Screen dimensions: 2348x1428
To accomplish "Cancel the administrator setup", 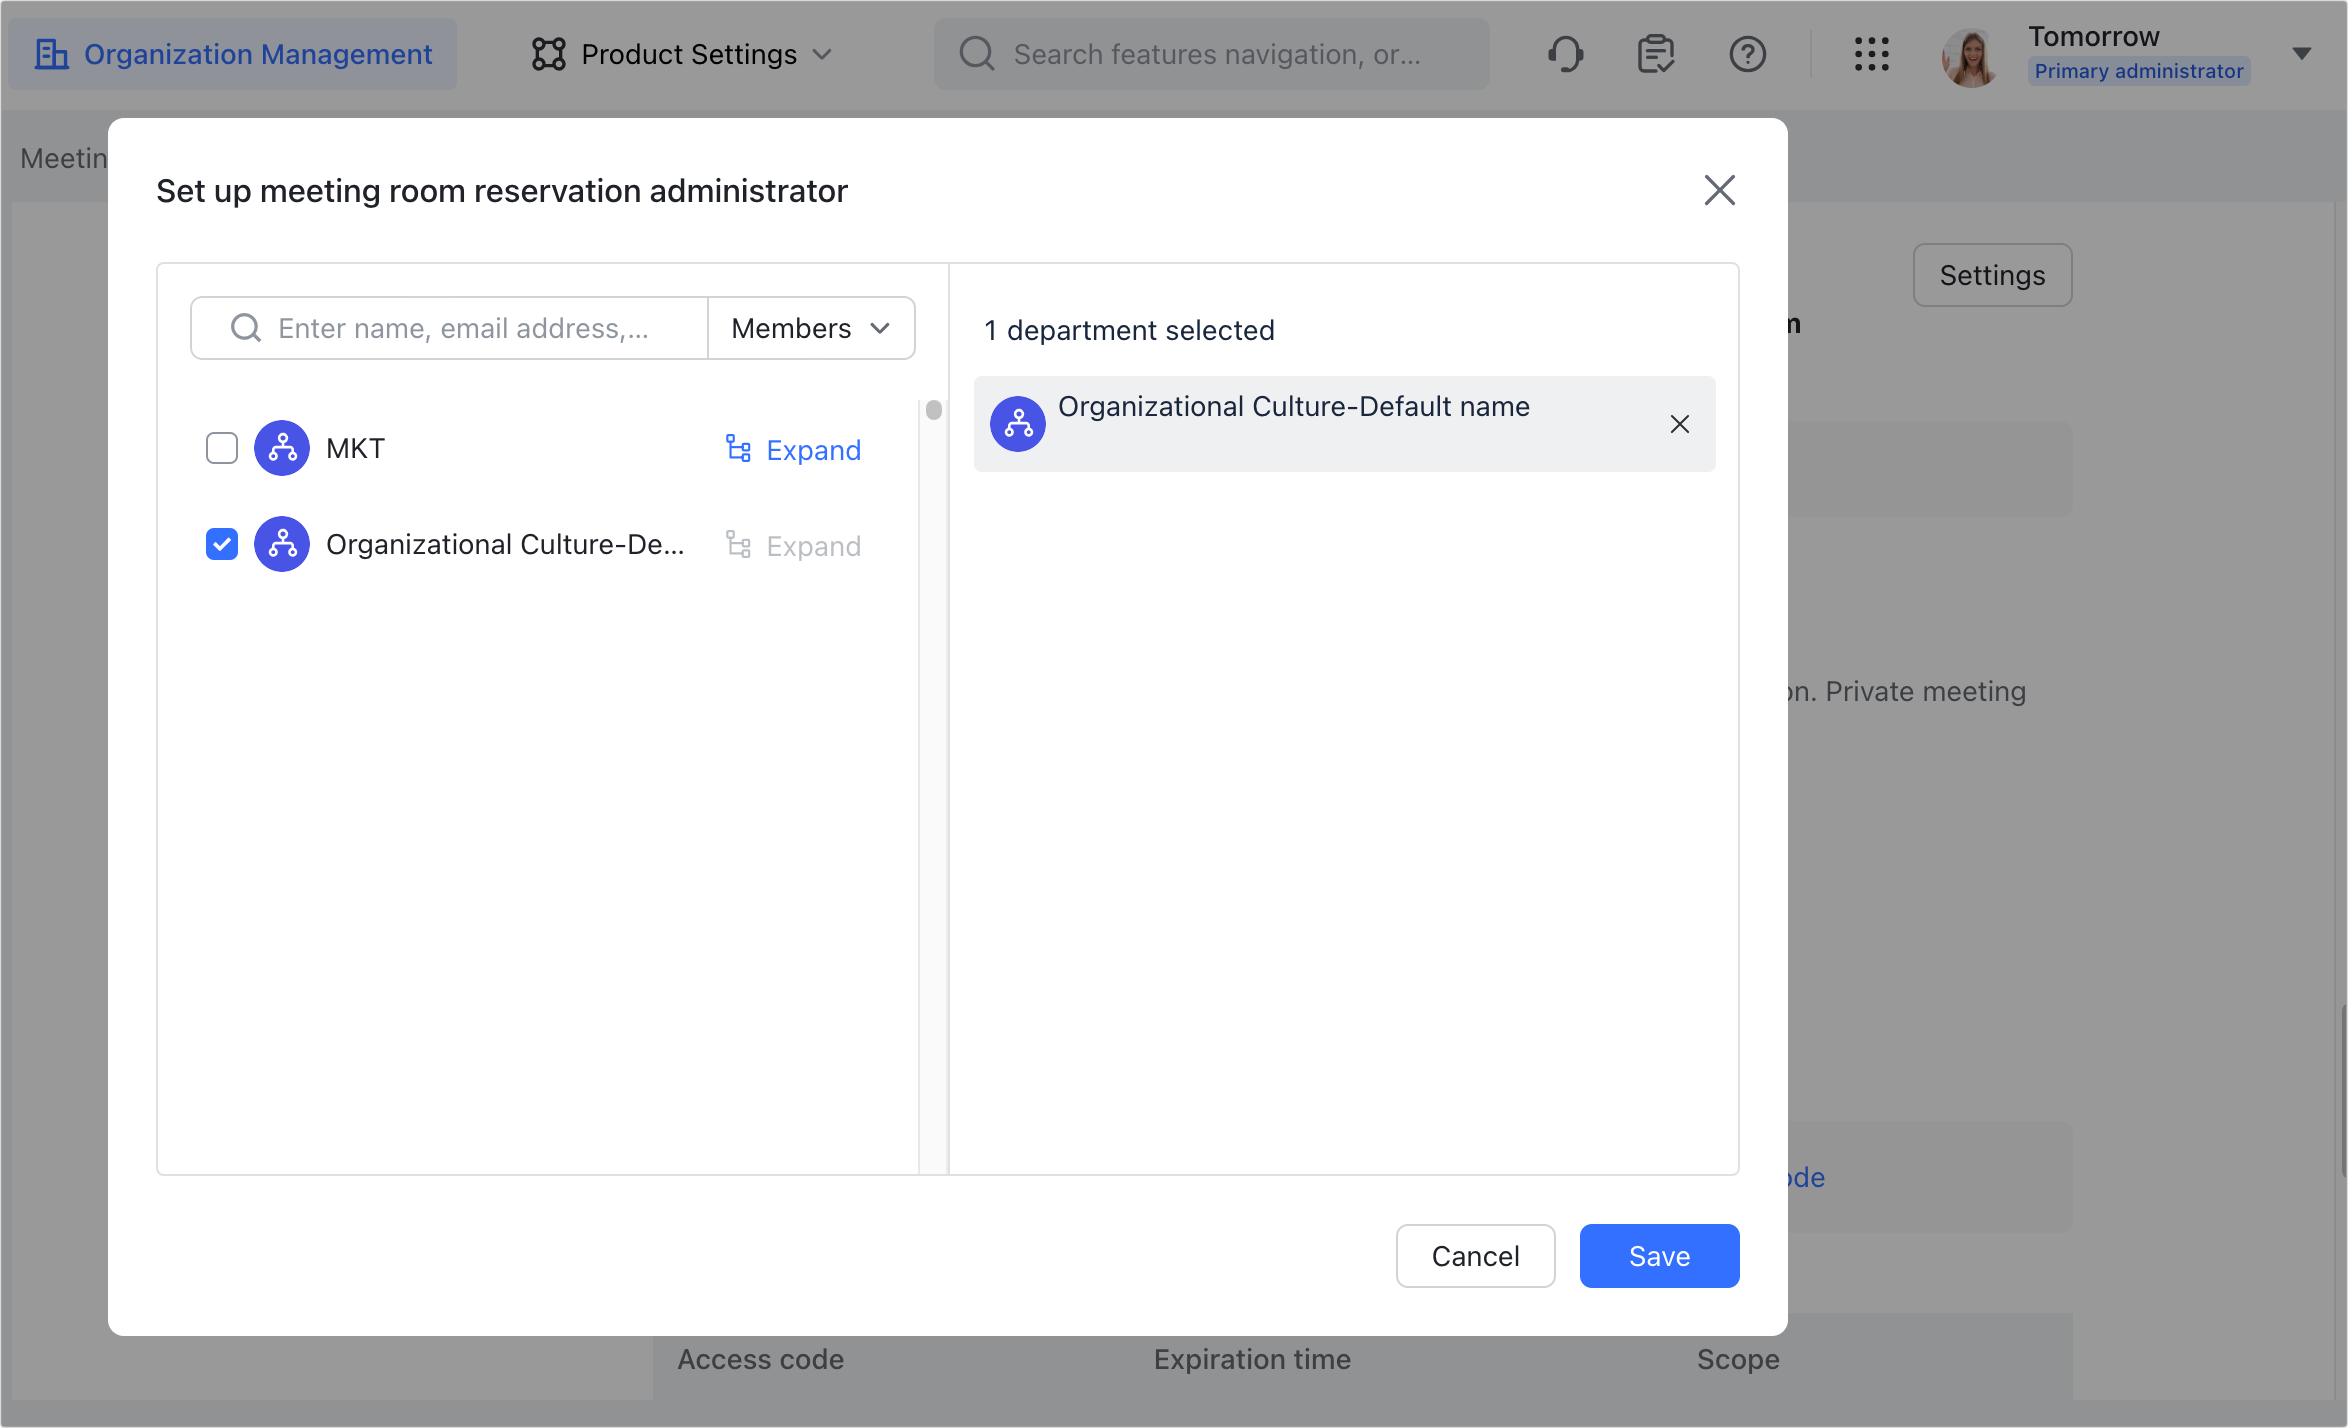I will tap(1475, 1255).
